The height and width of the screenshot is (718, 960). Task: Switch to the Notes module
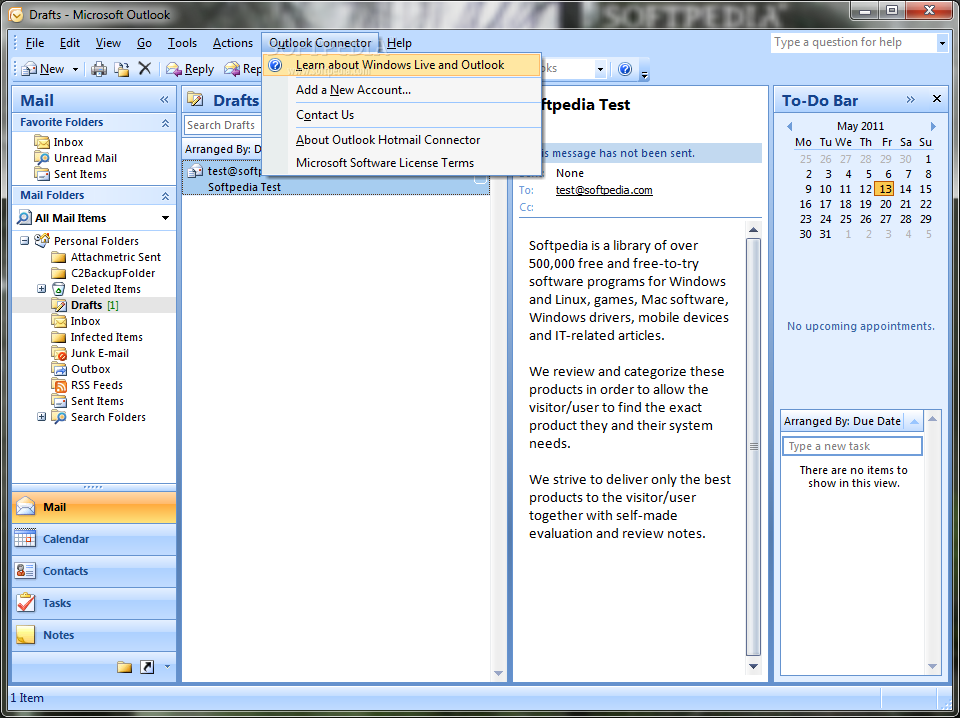(x=94, y=635)
